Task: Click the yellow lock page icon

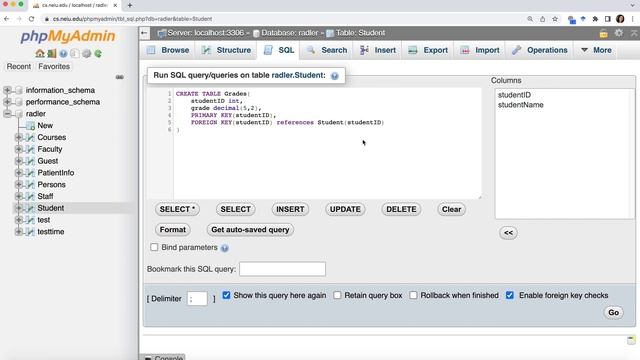Action: point(604,33)
